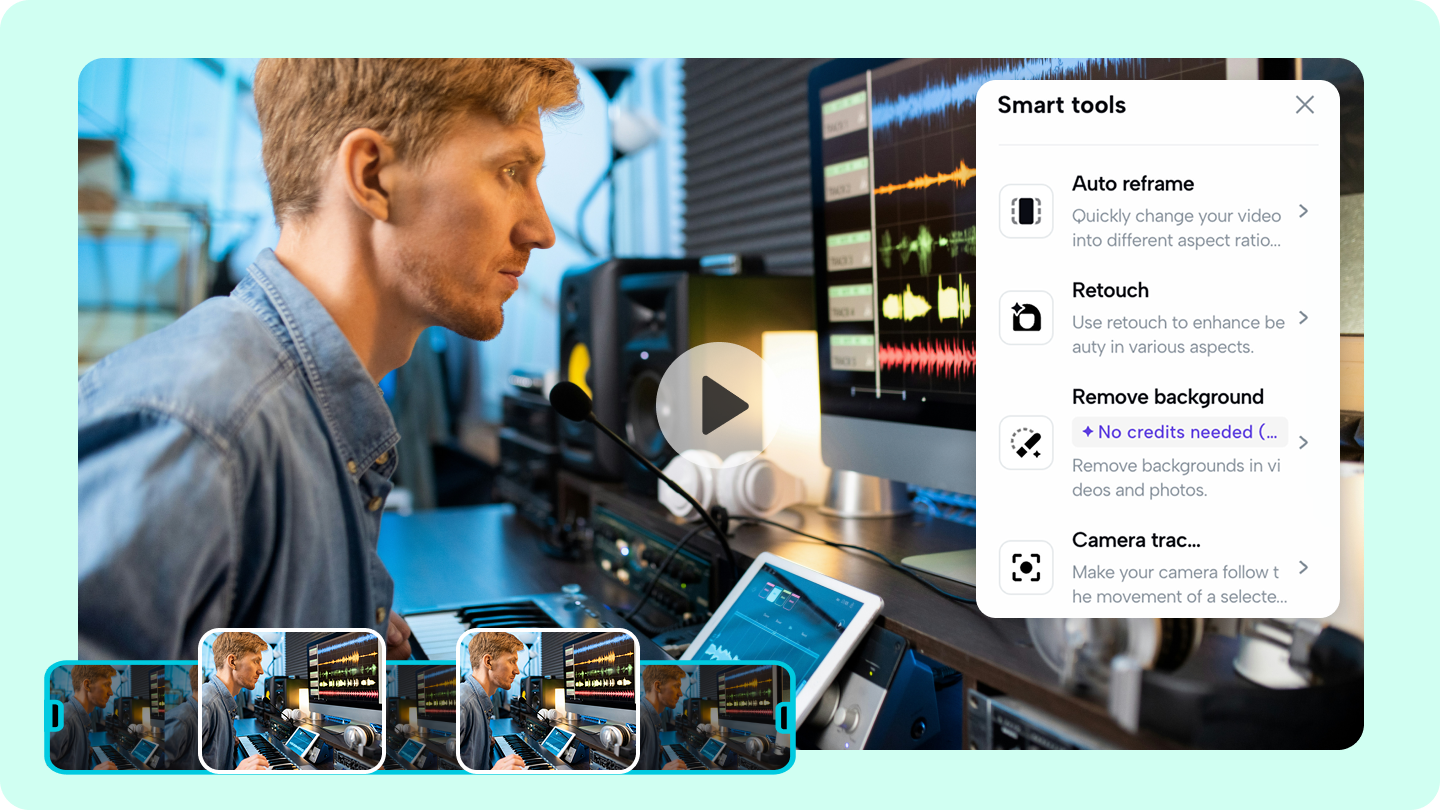1440x810 pixels.
Task: Open Camera tracking via its chevron
Action: (x=1303, y=568)
